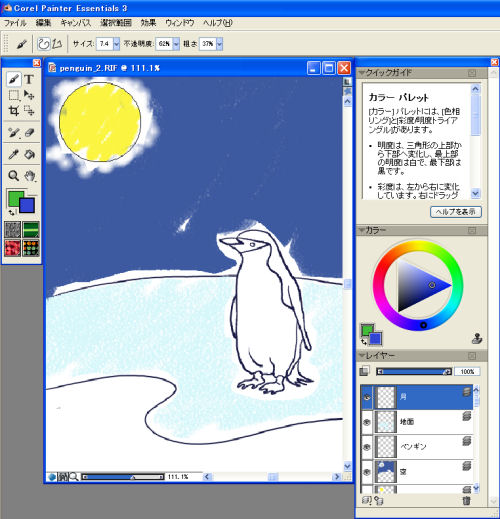500x519 pixels.
Task: Click the clone color stamp icon
Action: point(477,339)
